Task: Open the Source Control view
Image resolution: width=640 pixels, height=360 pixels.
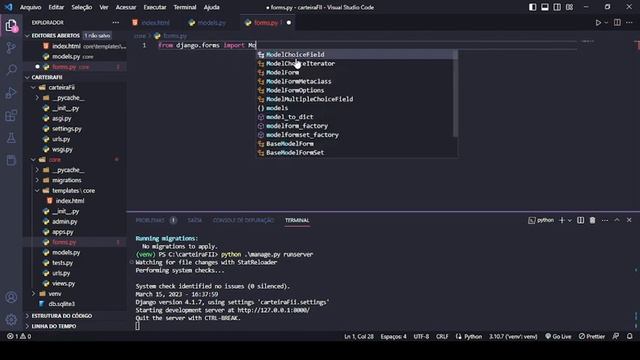Action: coord(11,48)
